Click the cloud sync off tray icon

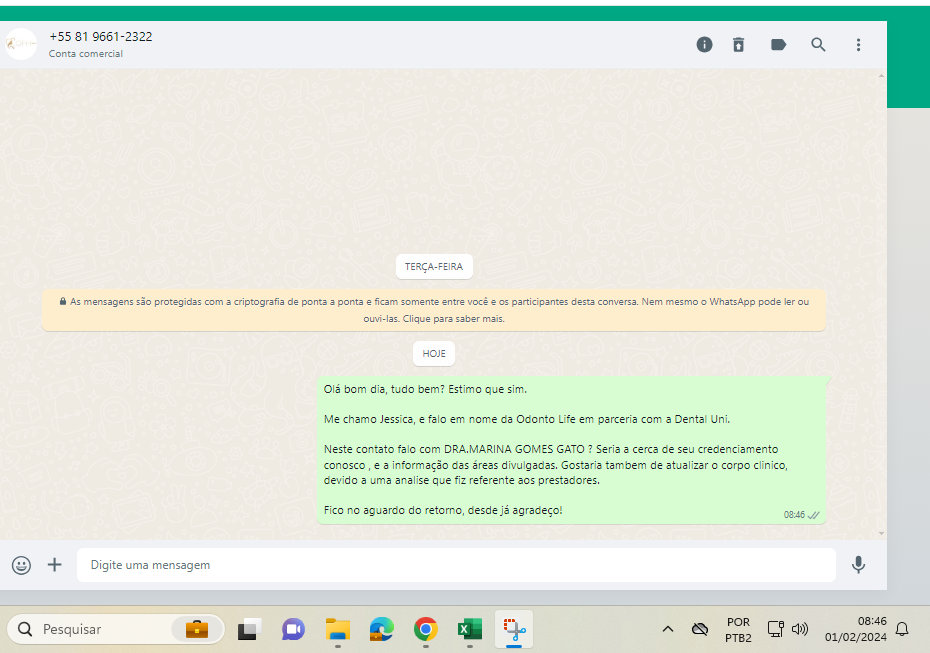click(x=700, y=629)
